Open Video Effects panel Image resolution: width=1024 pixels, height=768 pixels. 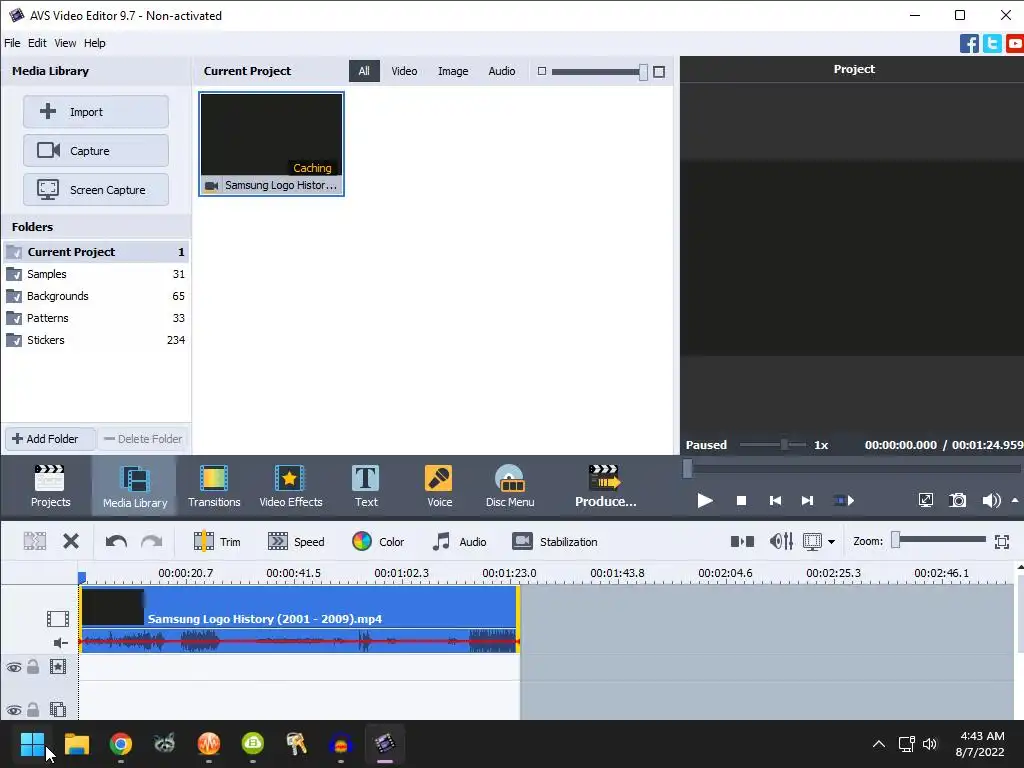click(291, 486)
